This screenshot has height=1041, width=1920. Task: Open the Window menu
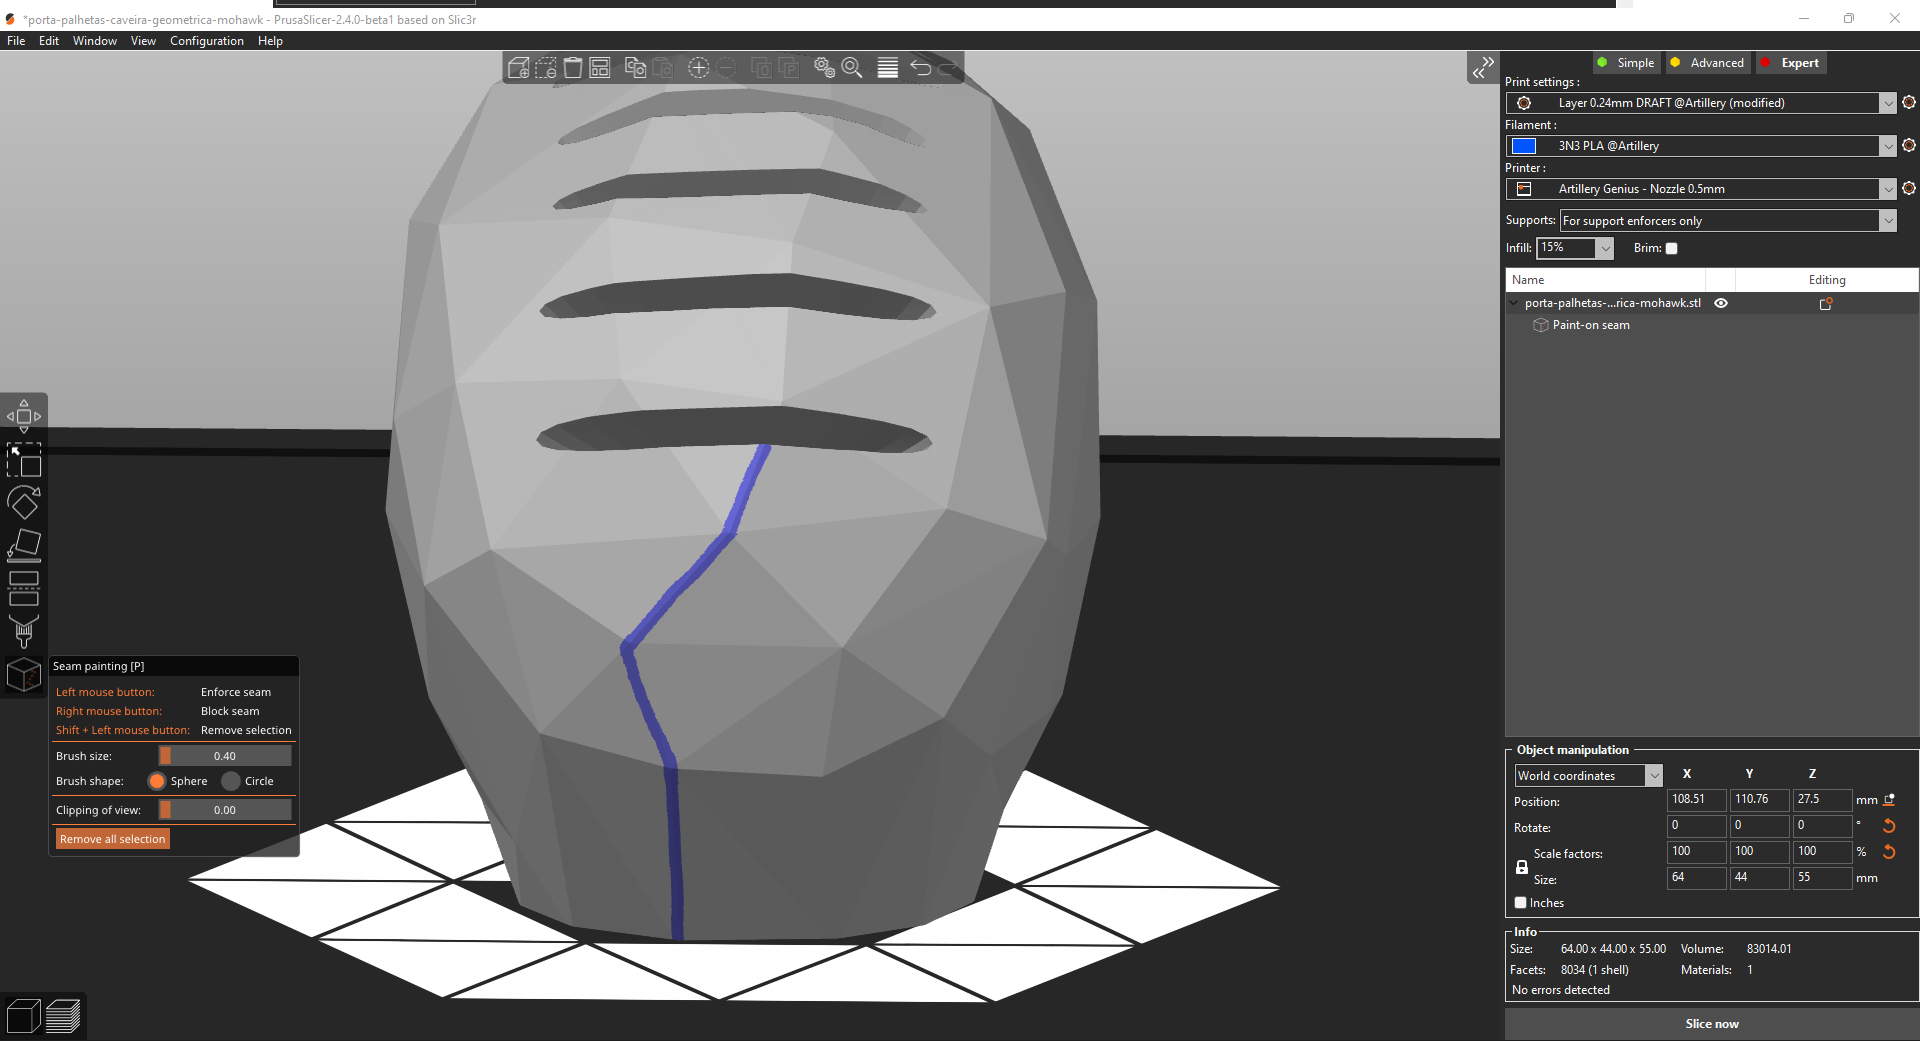(x=95, y=41)
